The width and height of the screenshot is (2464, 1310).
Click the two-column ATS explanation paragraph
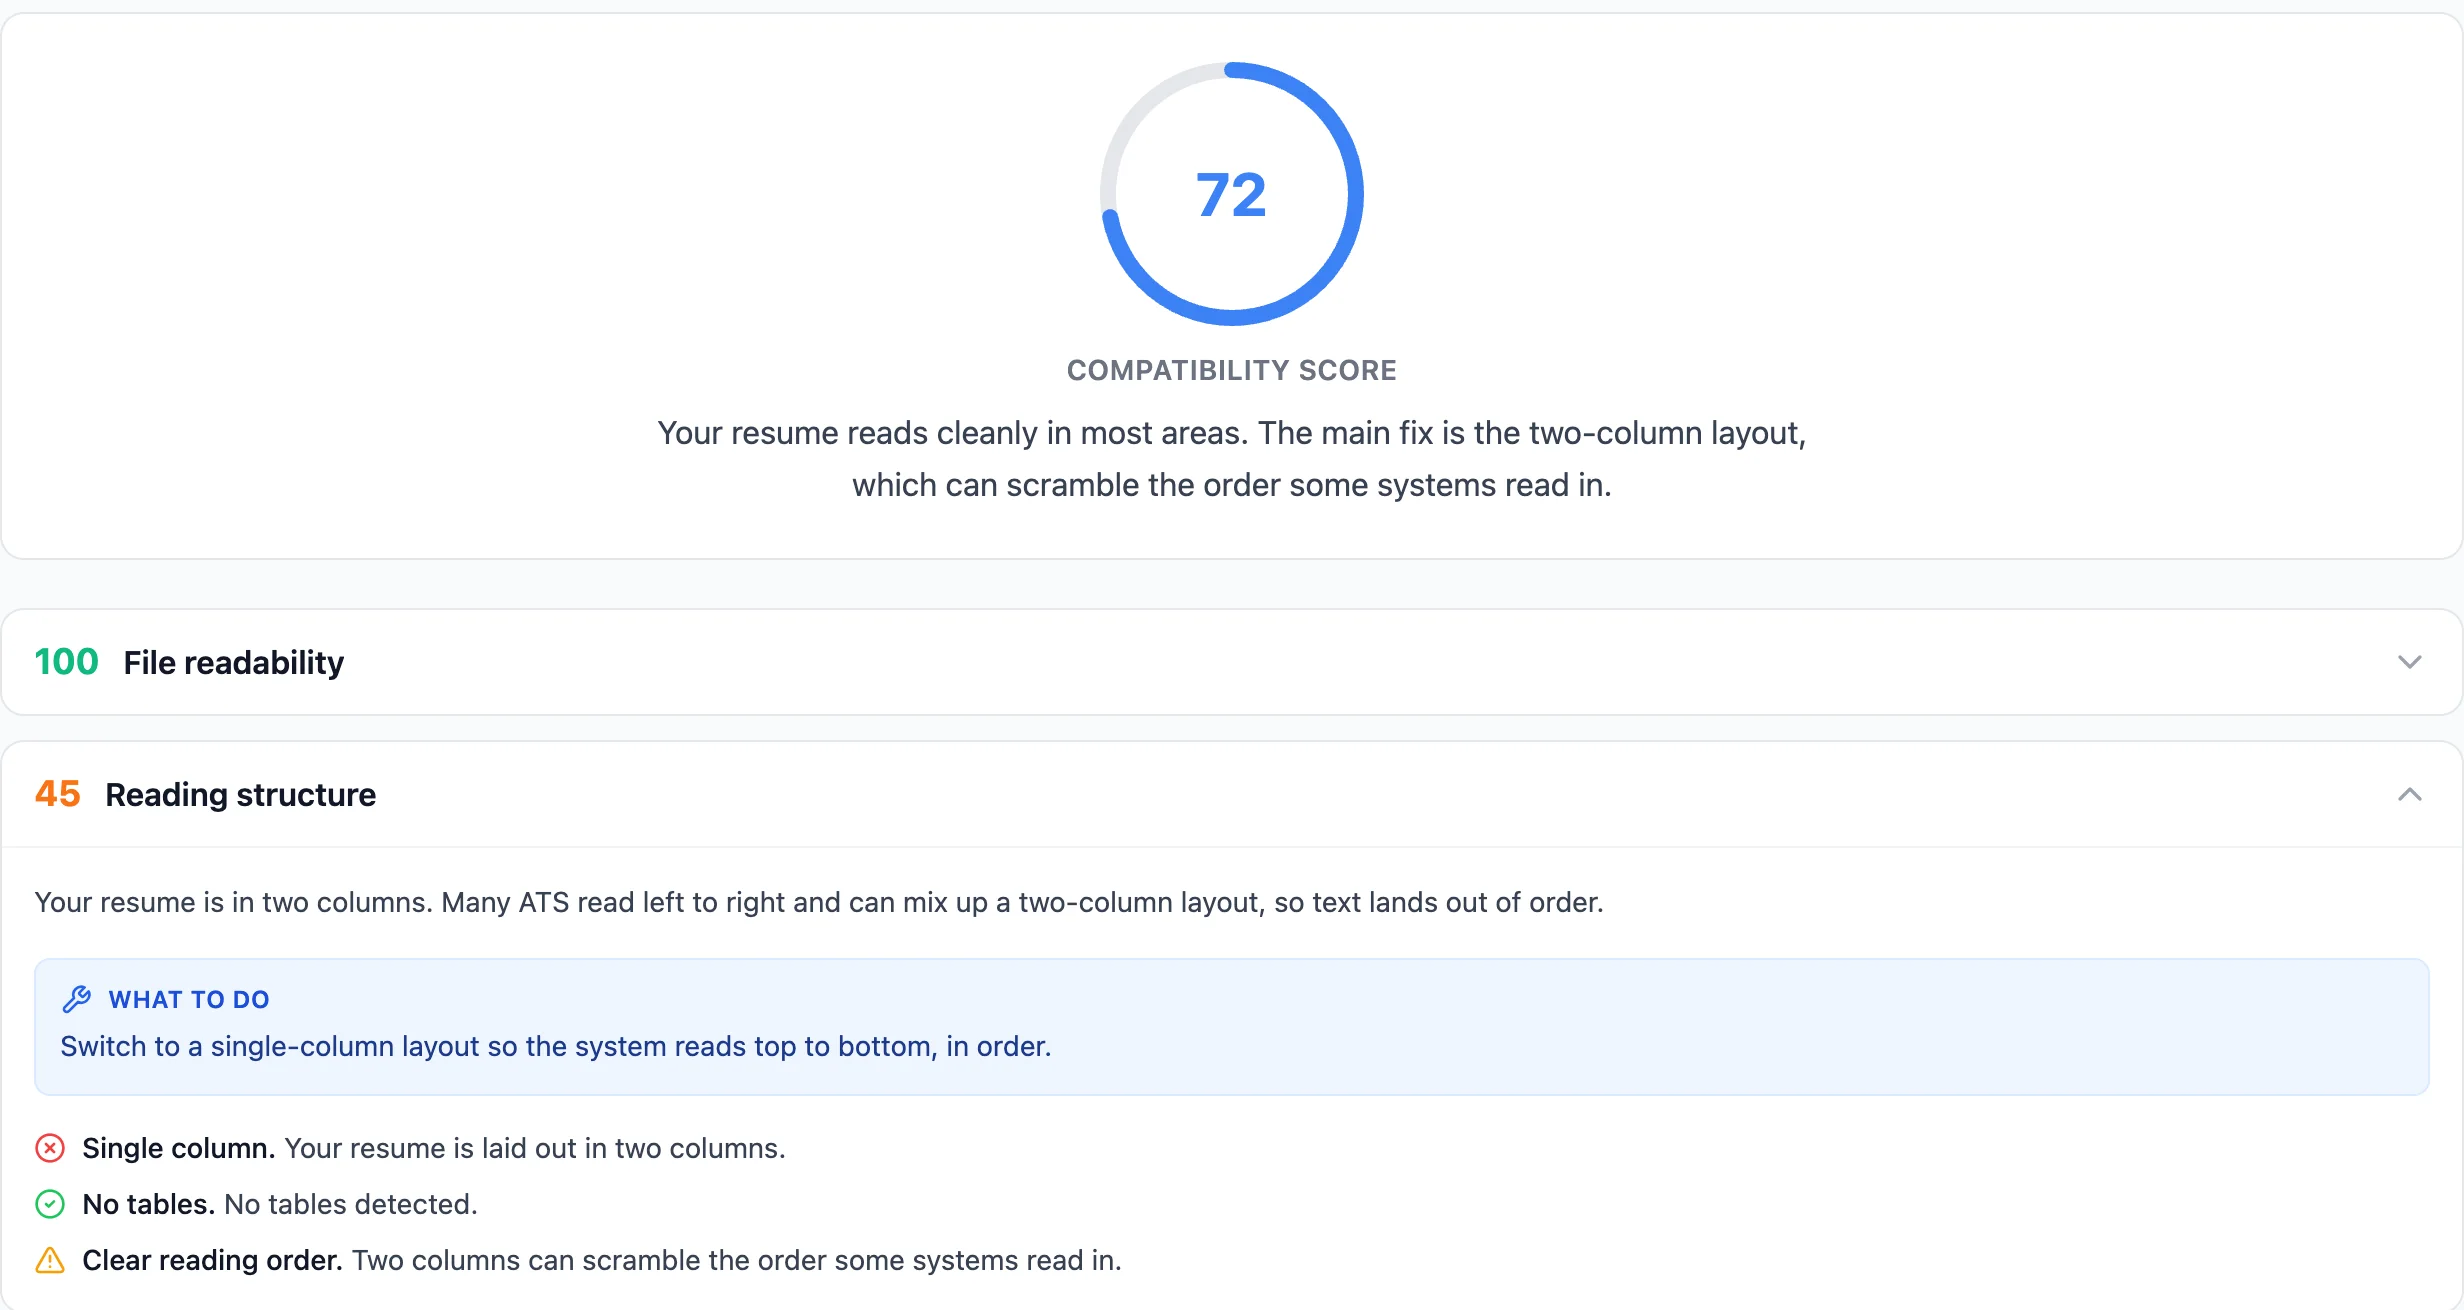tap(819, 902)
